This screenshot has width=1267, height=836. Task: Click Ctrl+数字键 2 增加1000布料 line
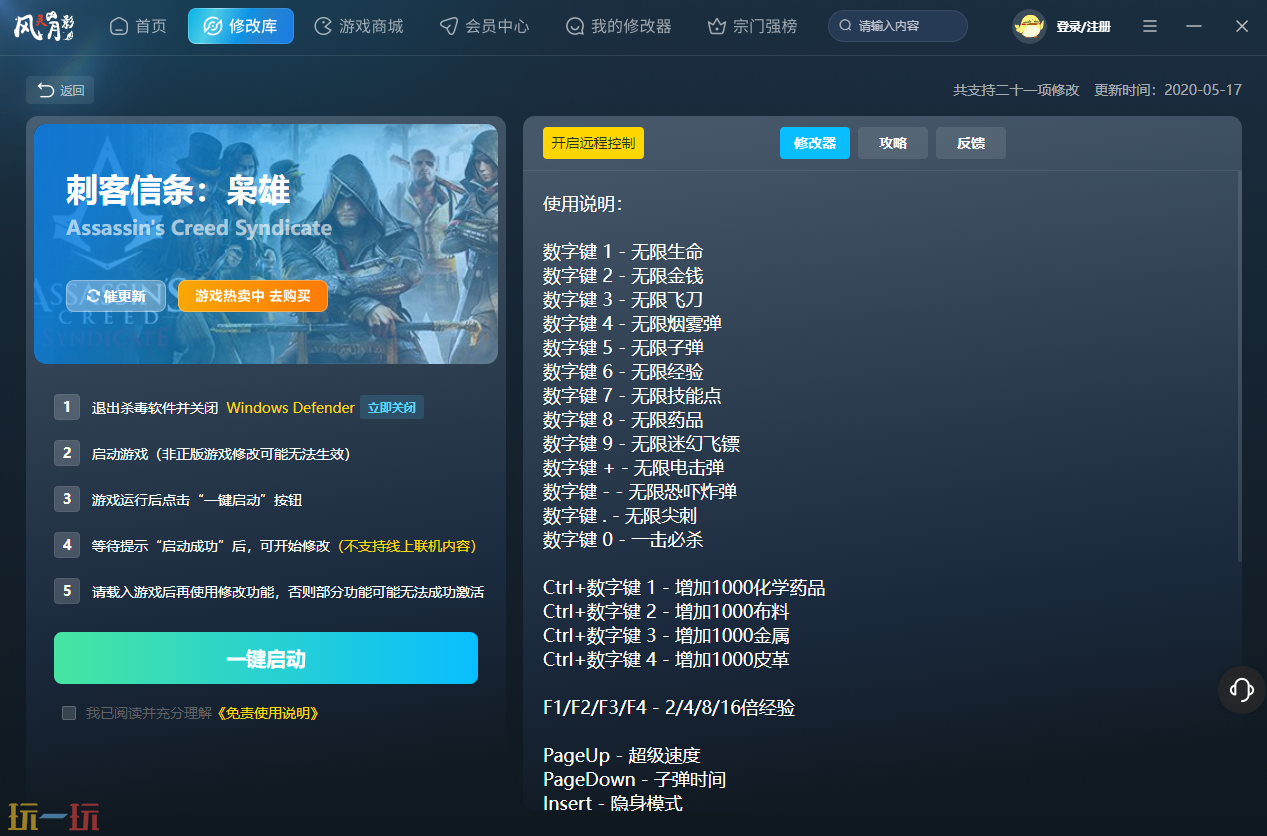666,612
